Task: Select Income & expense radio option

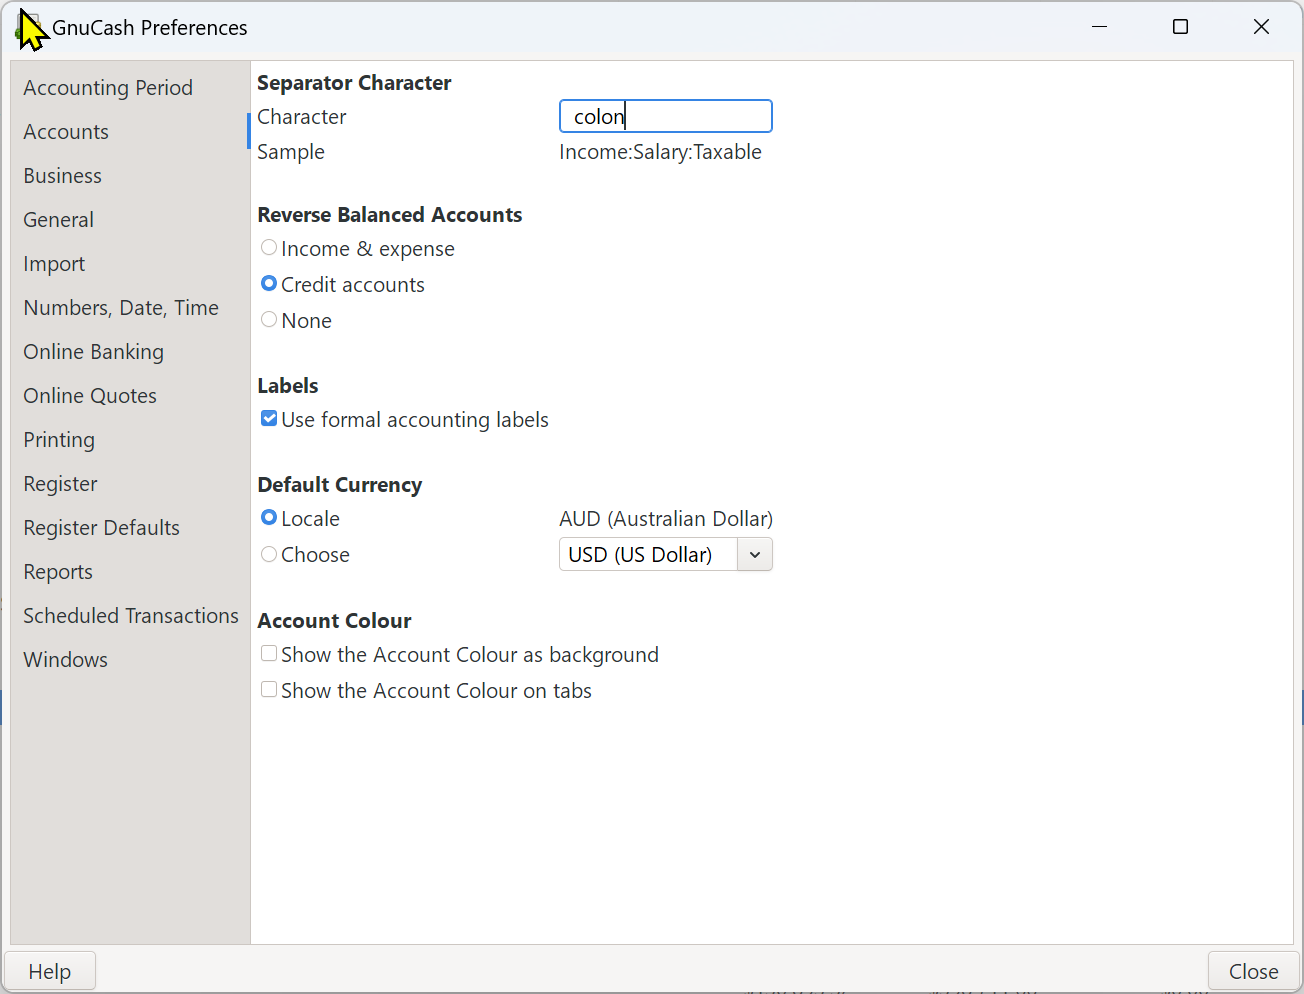Action: [x=269, y=248]
